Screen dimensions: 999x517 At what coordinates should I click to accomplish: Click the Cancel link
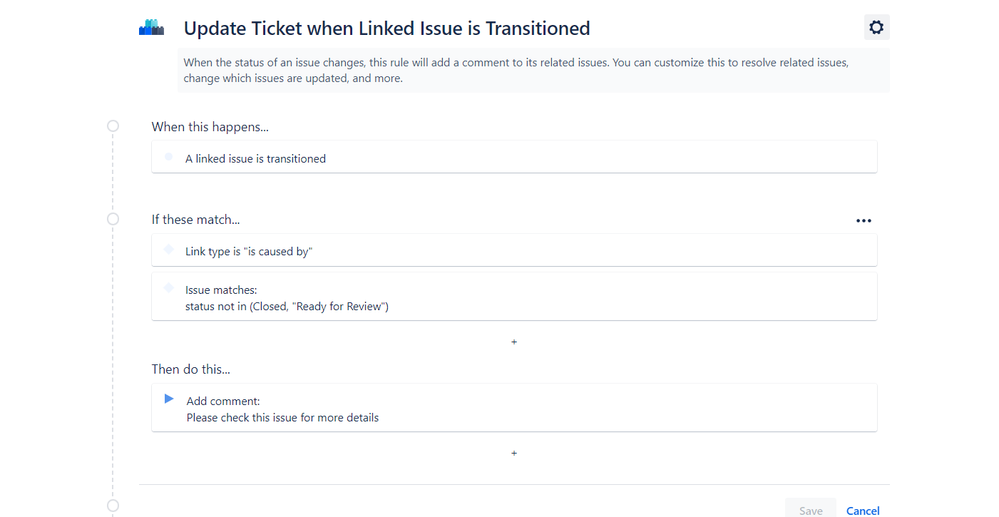863,511
